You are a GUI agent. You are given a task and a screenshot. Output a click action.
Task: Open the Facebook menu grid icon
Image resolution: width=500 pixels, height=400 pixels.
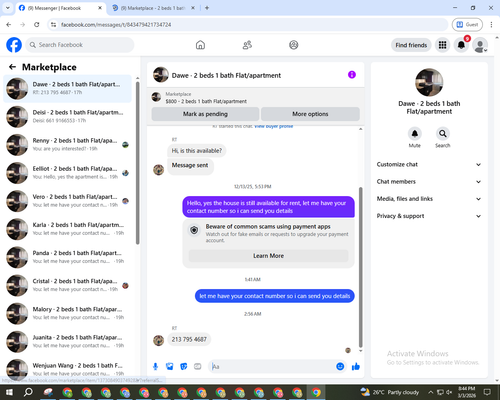442,45
